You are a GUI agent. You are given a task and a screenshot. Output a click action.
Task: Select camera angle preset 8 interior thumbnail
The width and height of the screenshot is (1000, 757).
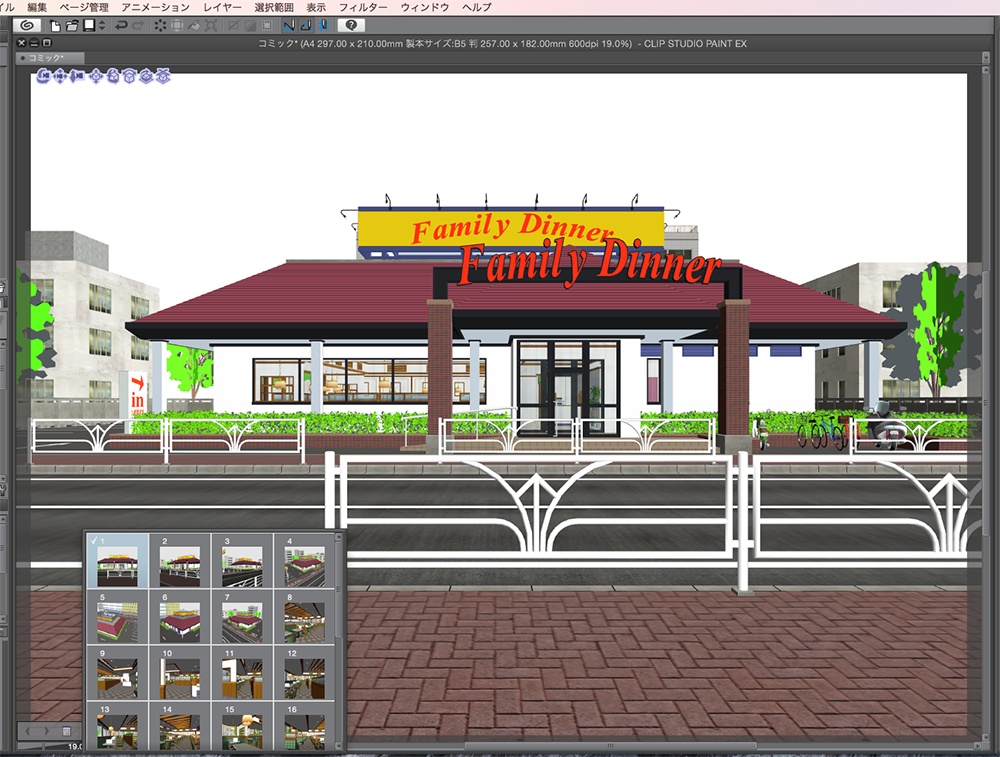304,617
